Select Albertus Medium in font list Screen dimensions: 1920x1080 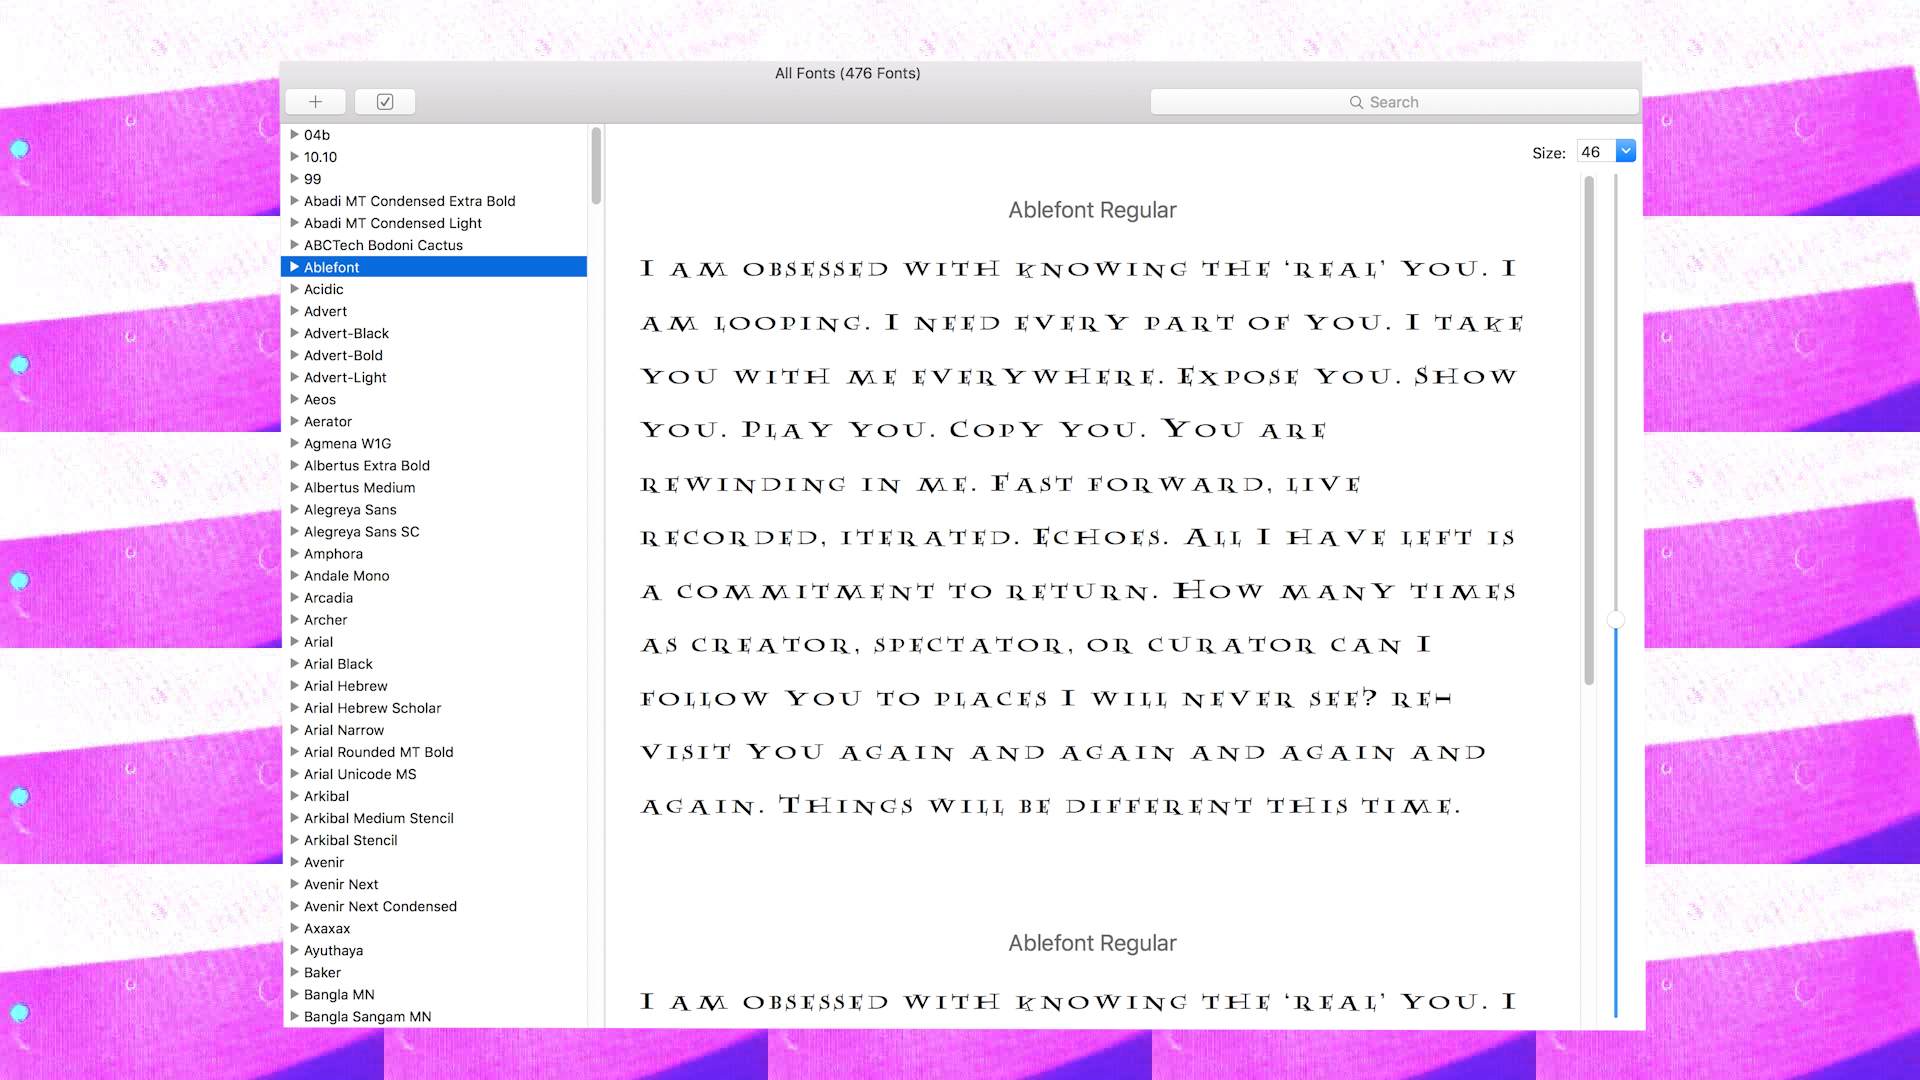pos(359,488)
